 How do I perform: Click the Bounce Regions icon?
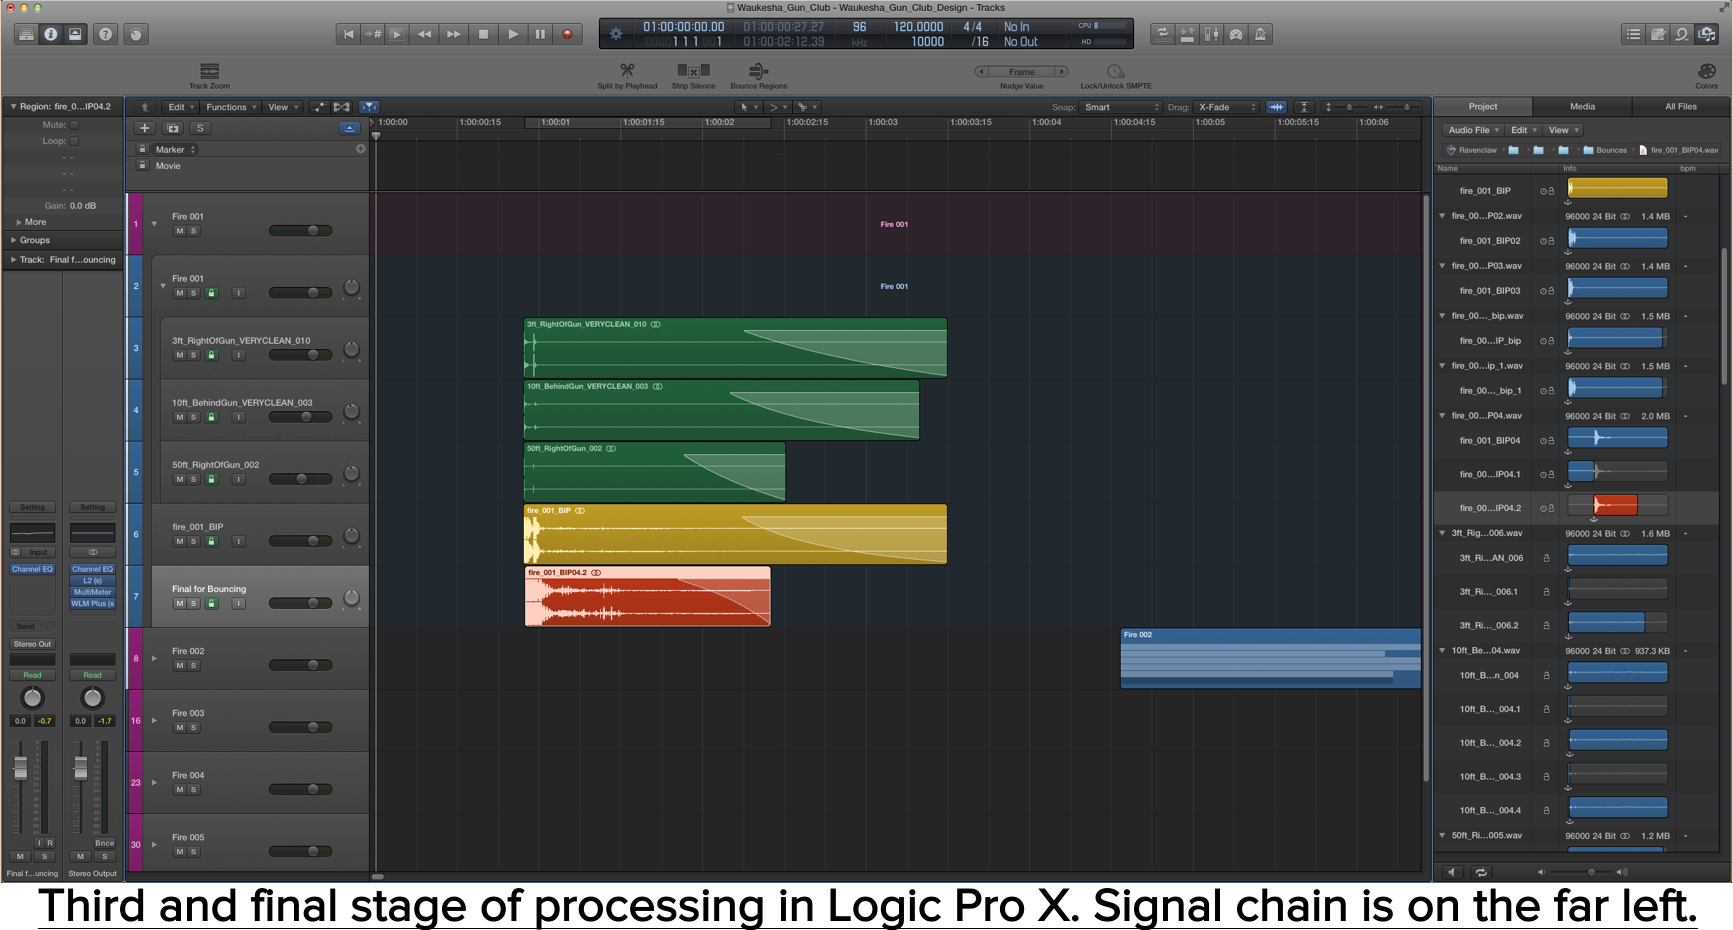[x=758, y=70]
